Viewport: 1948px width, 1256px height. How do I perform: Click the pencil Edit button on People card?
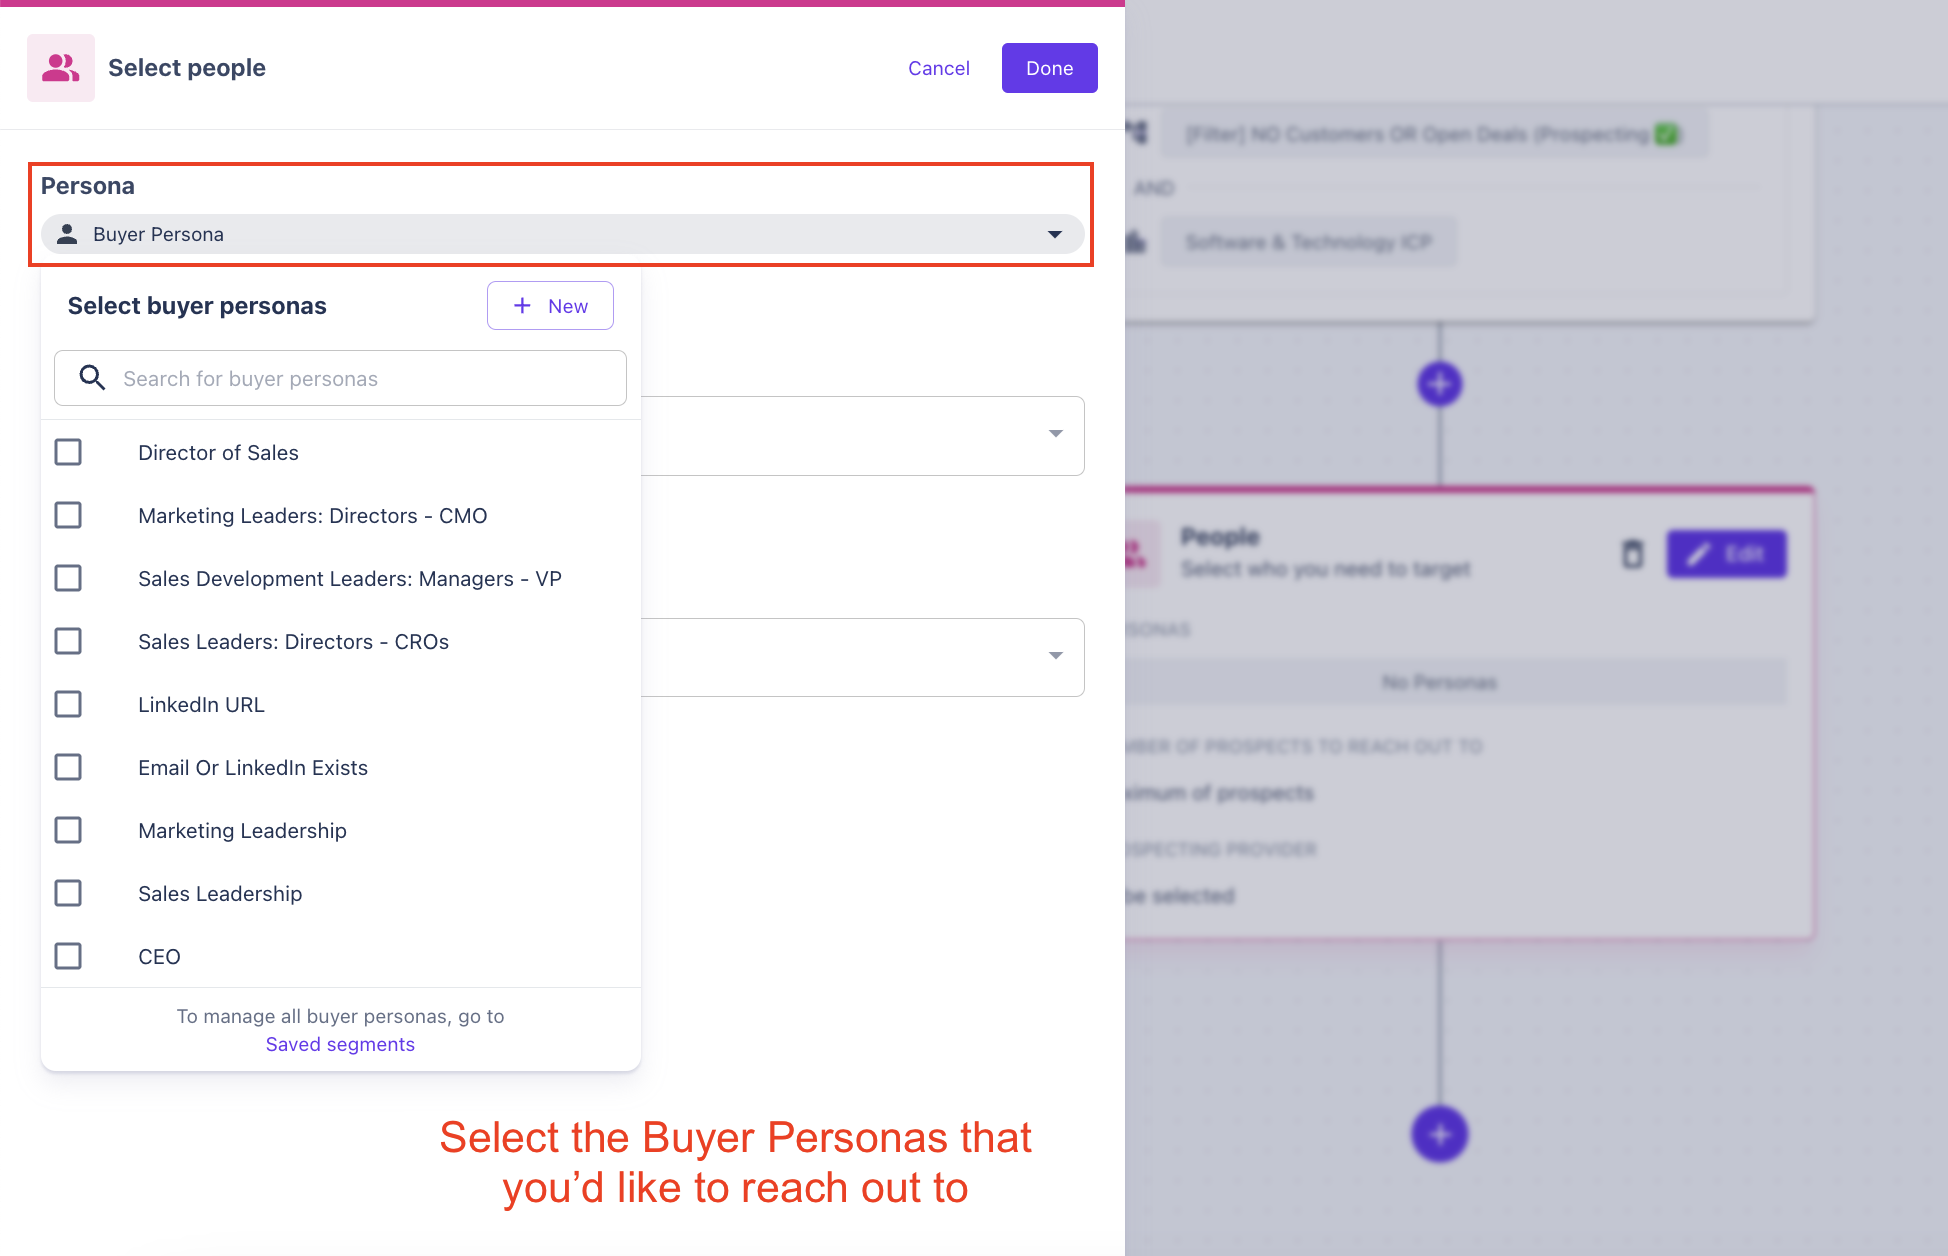point(1726,554)
